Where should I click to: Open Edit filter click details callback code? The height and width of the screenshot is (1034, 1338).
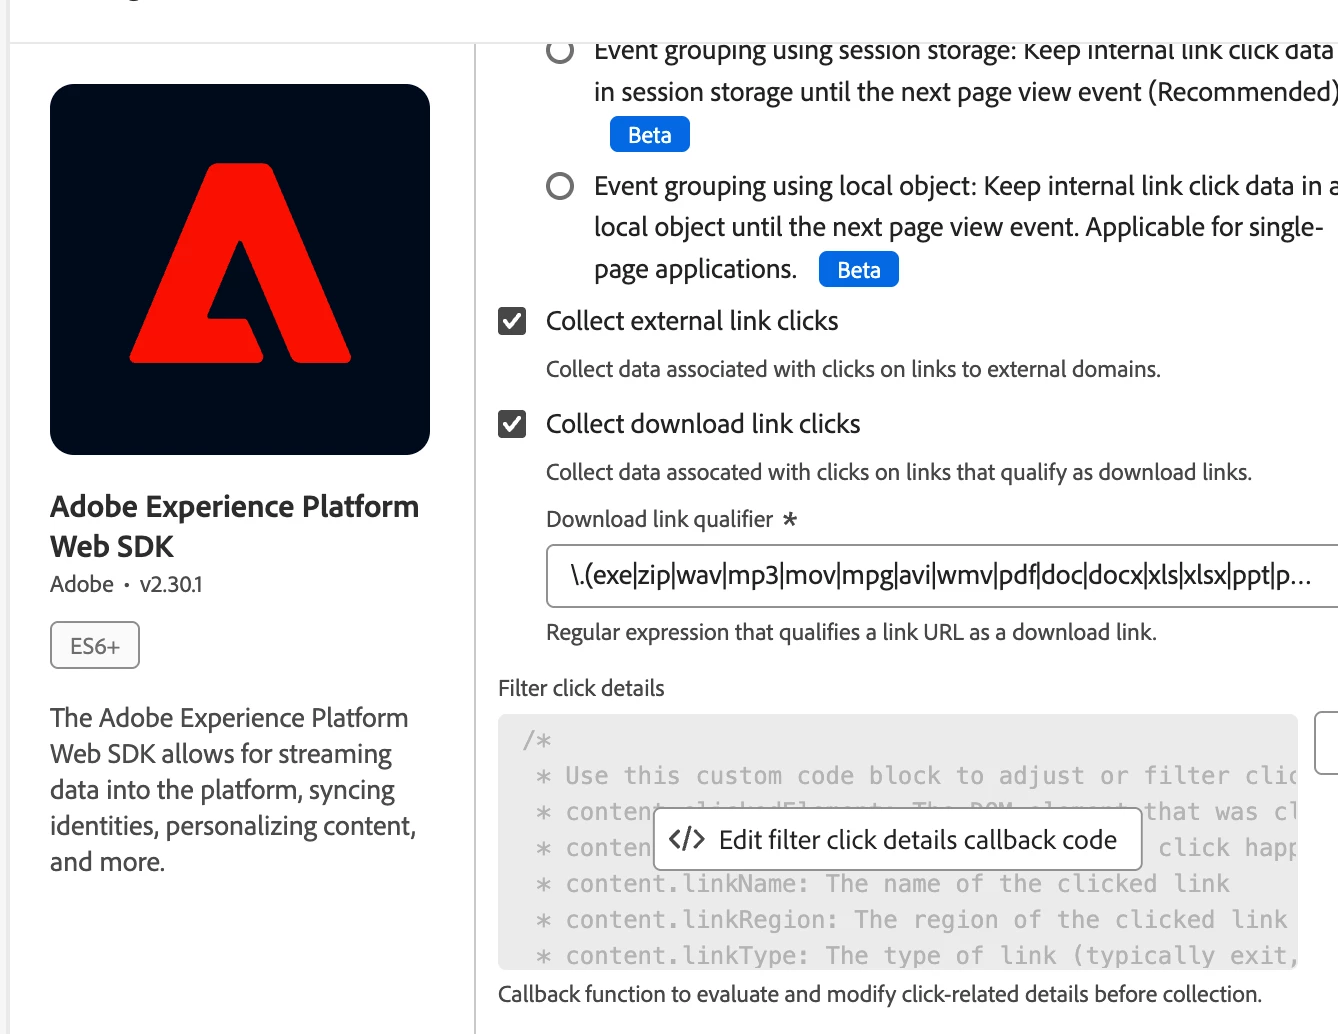(x=897, y=840)
